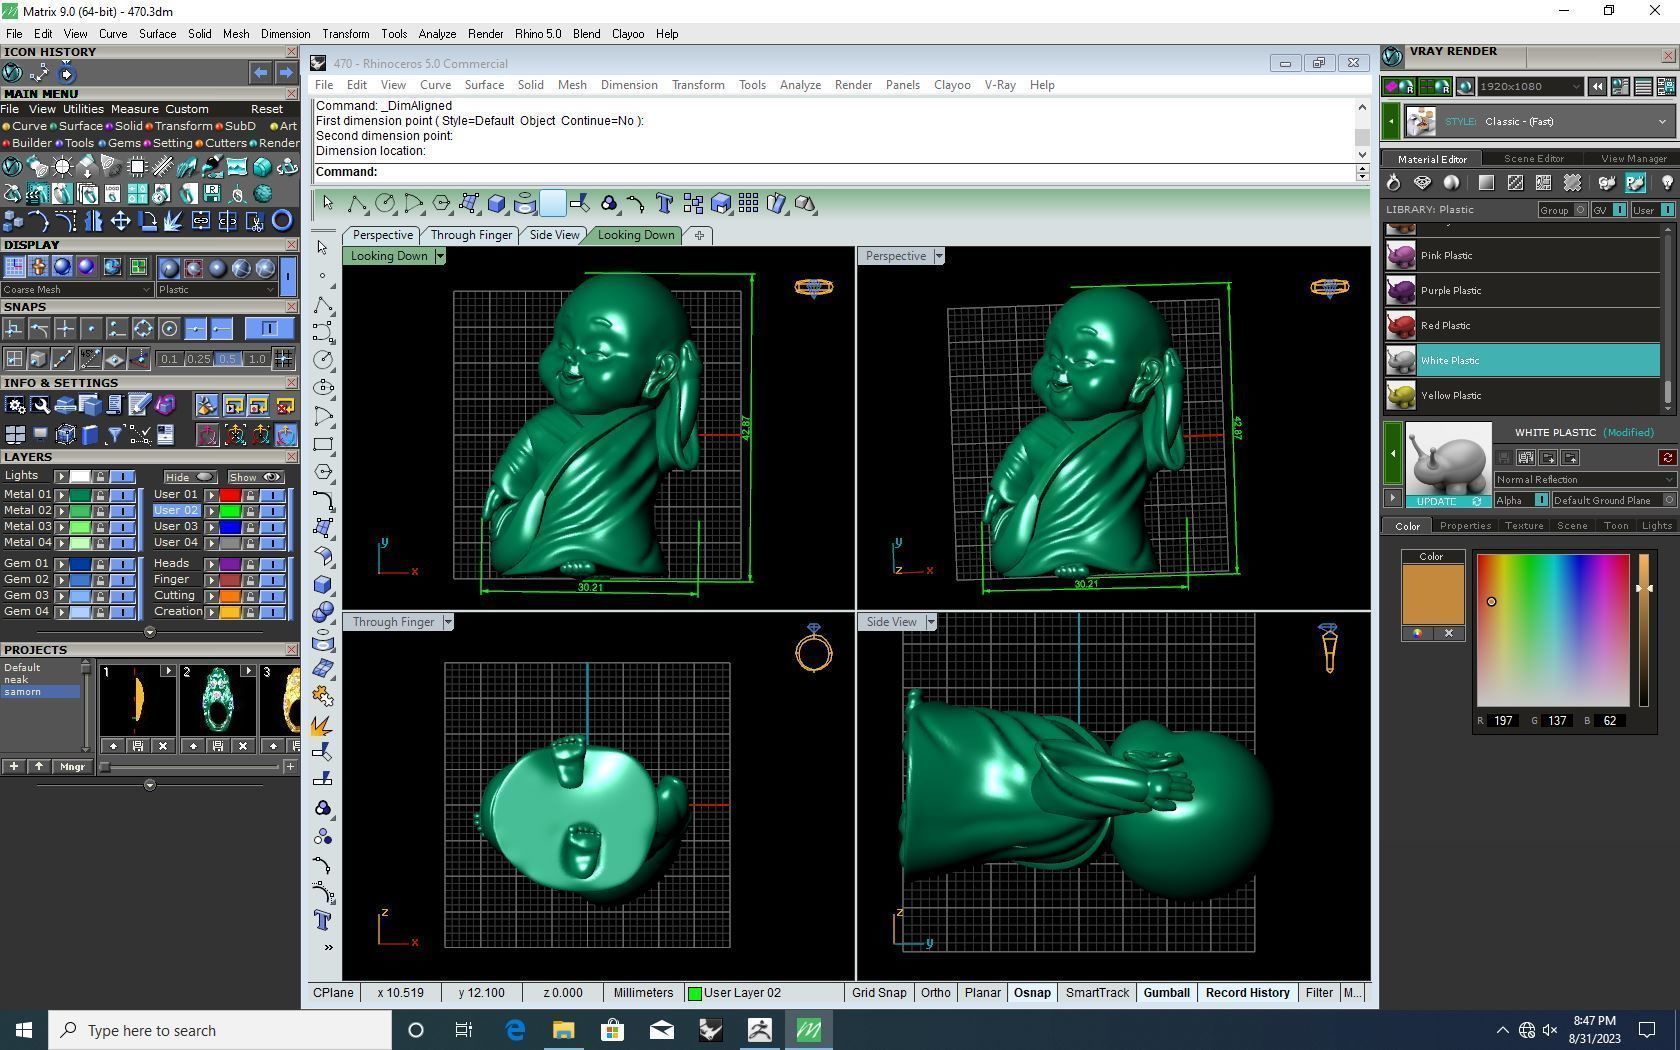Open the gears settings icon in Info & Settings
Image resolution: width=1680 pixels, height=1050 pixels.
point(15,405)
